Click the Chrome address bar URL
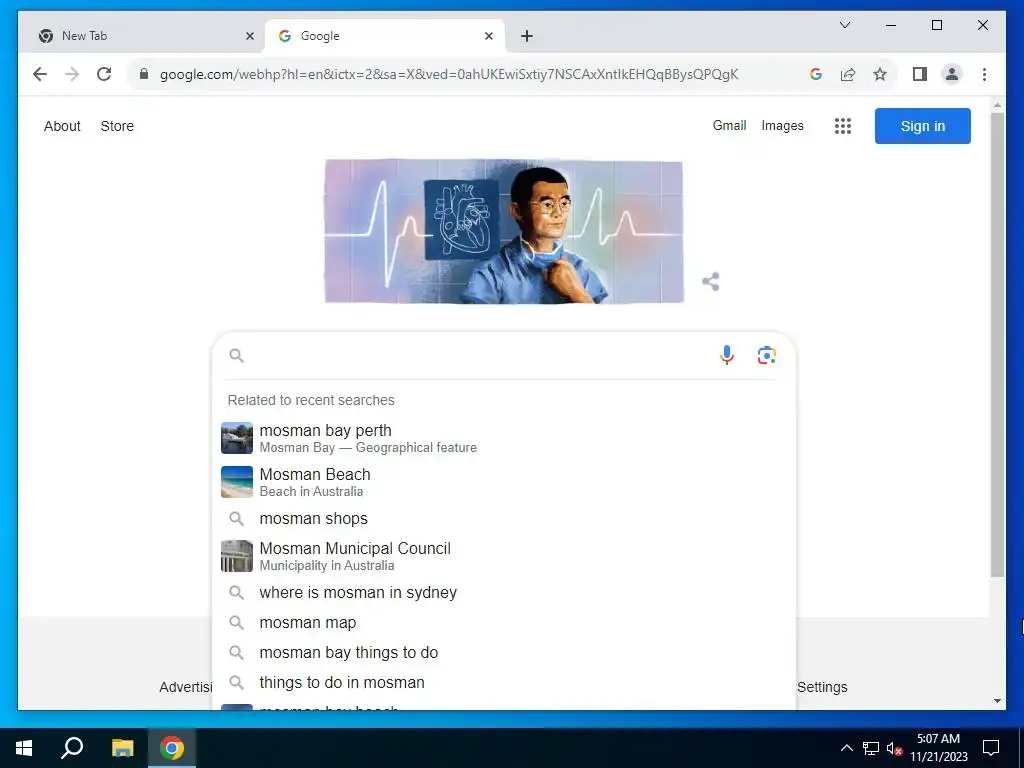This screenshot has height=768, width=1024. (x=449, y=74)
